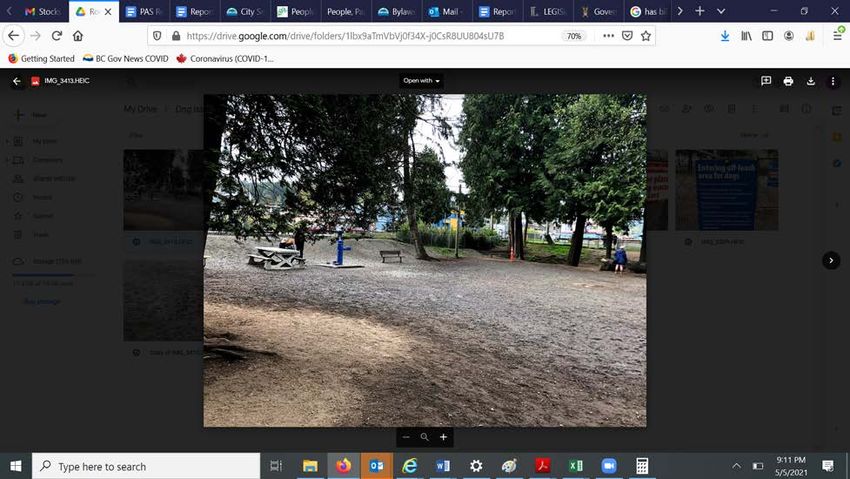Click the site padlock icon

176,36
